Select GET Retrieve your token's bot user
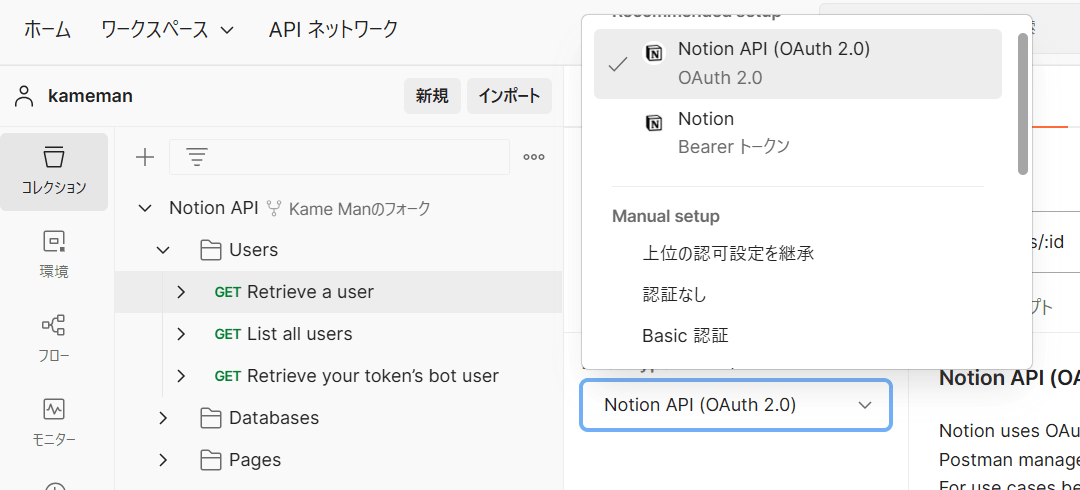Image resolution: width=1080 pixels, height=490 pixels. tap(338, 376)
